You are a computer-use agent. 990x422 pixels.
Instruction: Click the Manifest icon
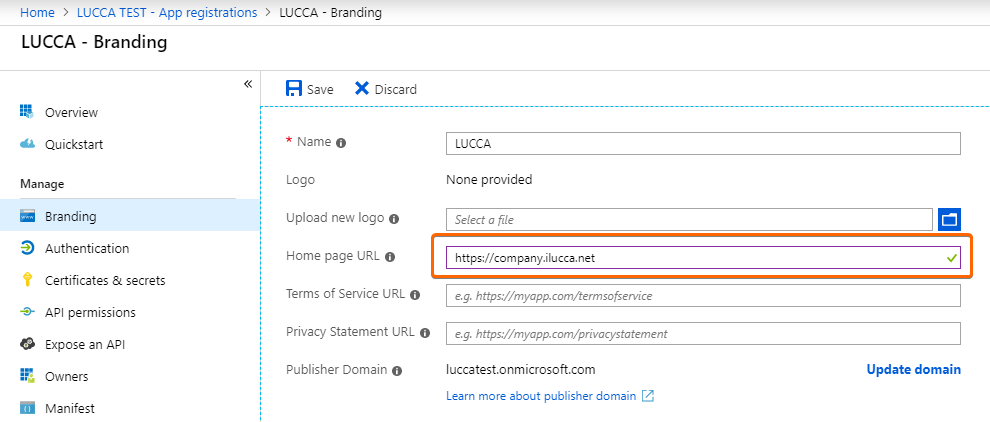coord(27,408)
